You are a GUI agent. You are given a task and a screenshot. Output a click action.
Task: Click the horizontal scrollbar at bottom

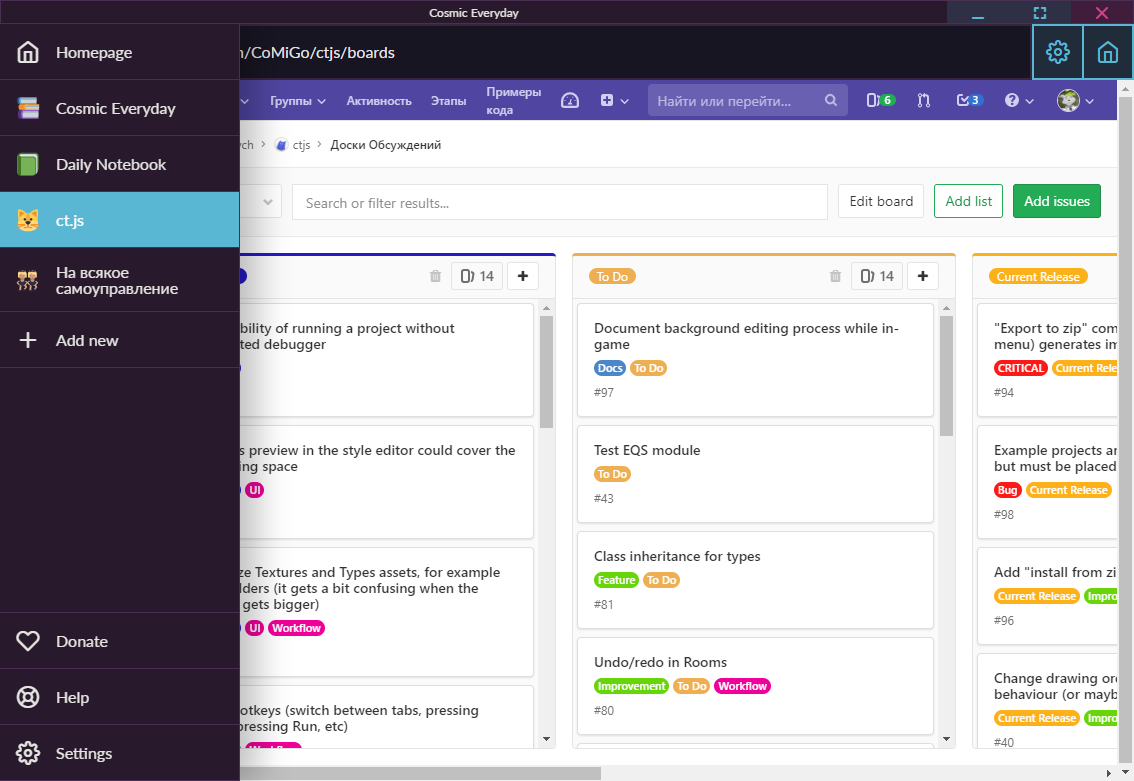[x=419, y=773]
